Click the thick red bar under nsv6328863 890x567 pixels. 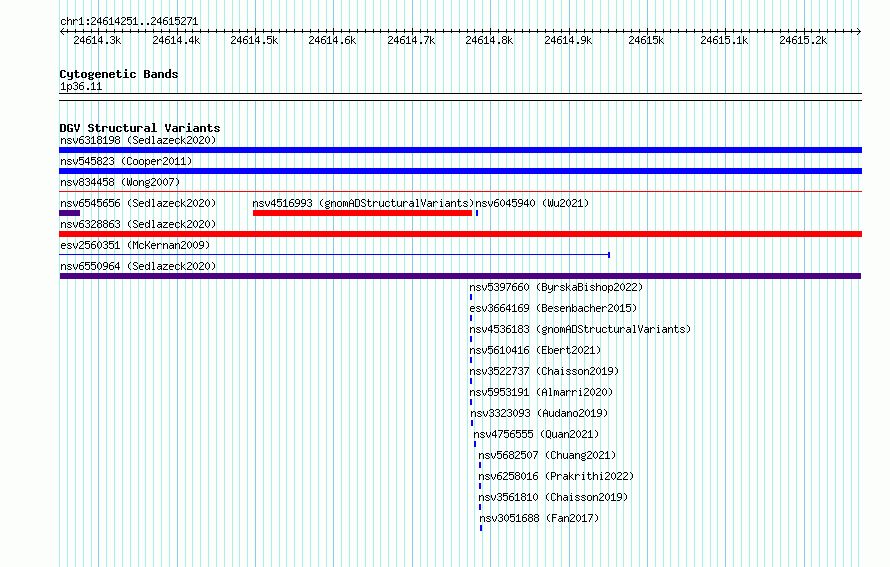(x=460, y=234)
